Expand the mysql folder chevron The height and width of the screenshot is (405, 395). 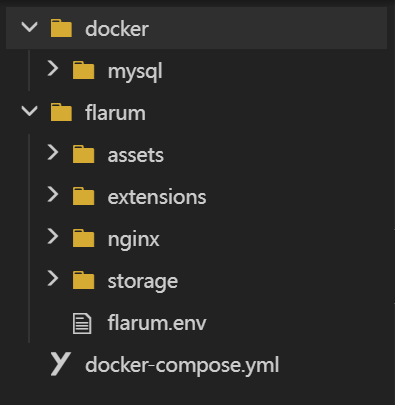tap(53, 69)
